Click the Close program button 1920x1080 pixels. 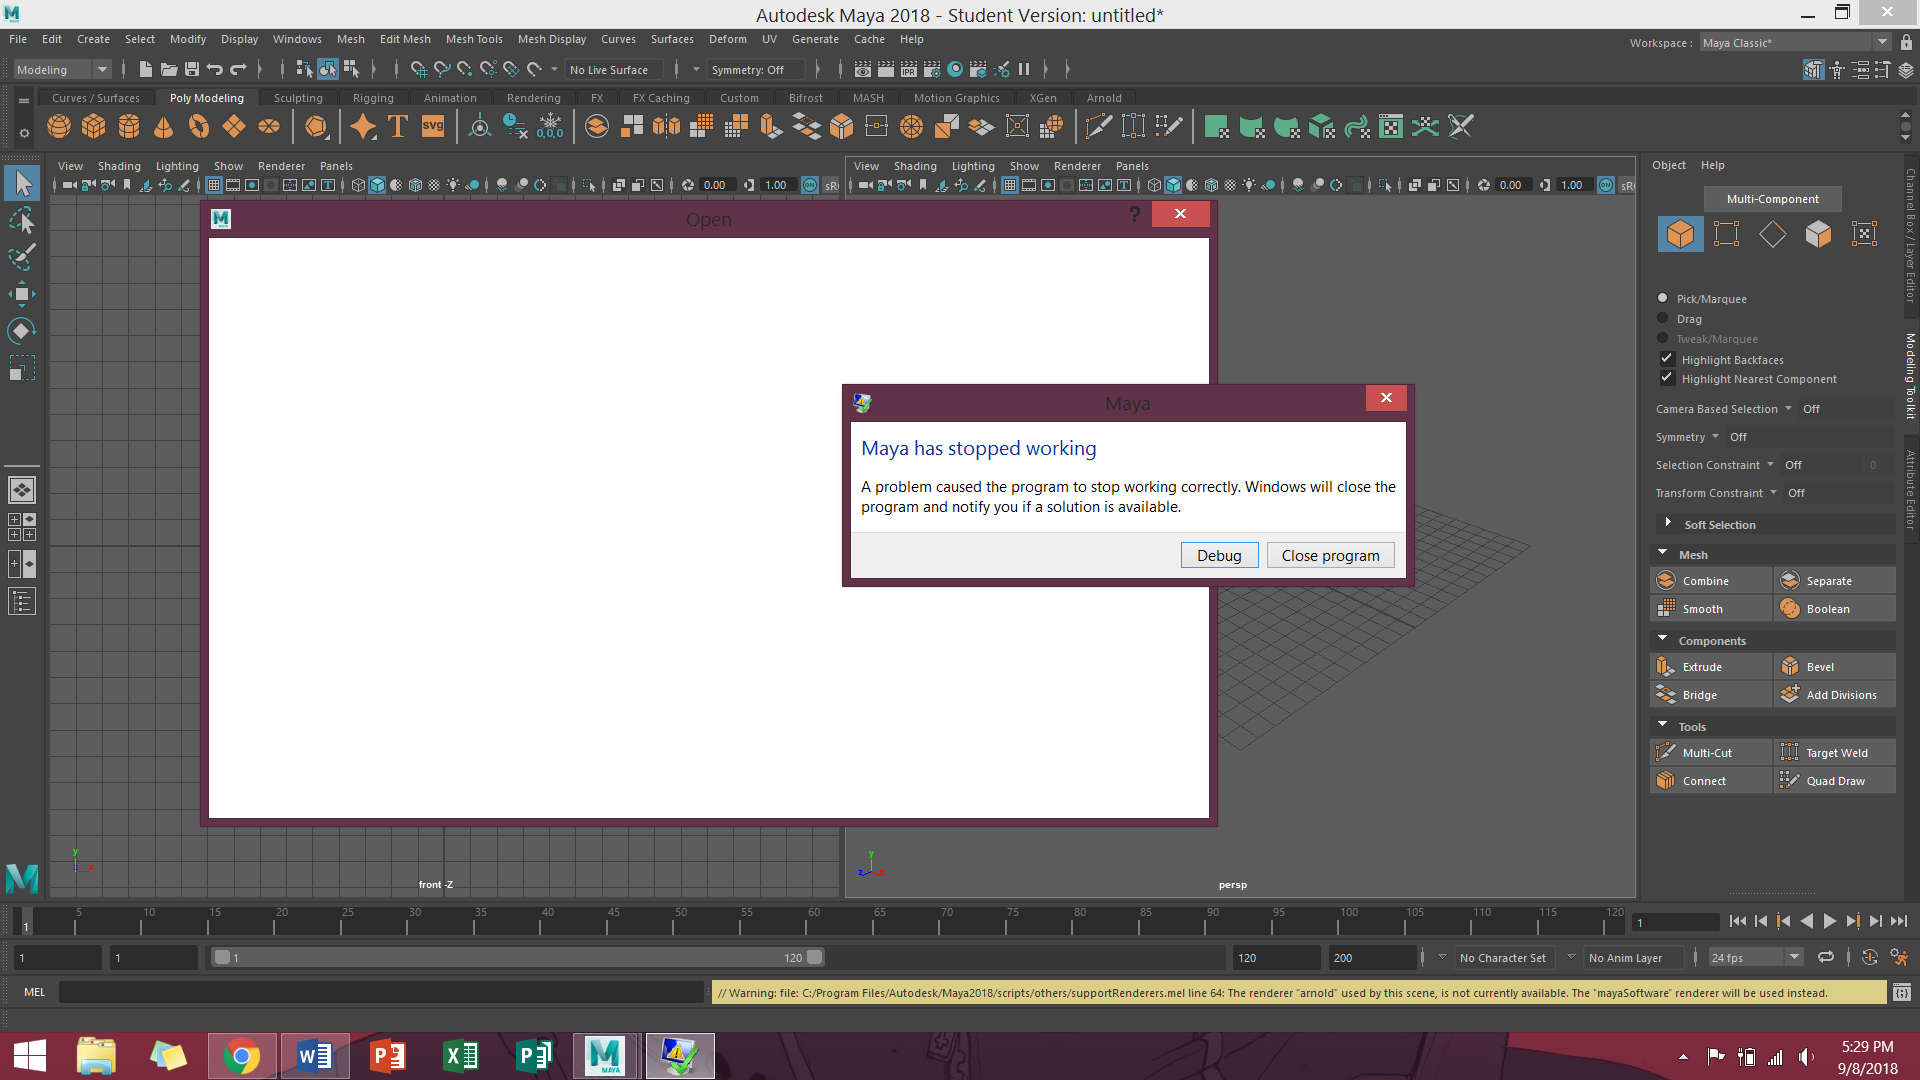[1330, 555]
